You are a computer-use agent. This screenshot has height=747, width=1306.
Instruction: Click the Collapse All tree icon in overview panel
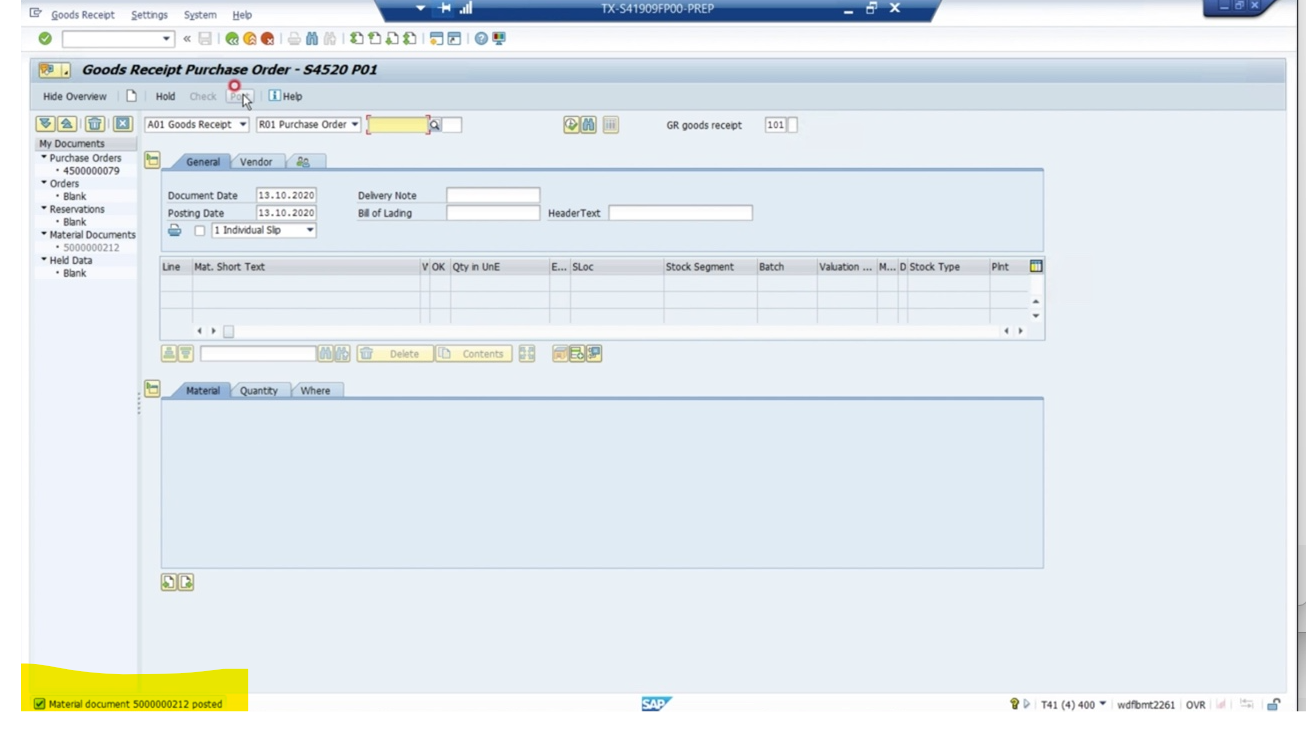(66, 124)
